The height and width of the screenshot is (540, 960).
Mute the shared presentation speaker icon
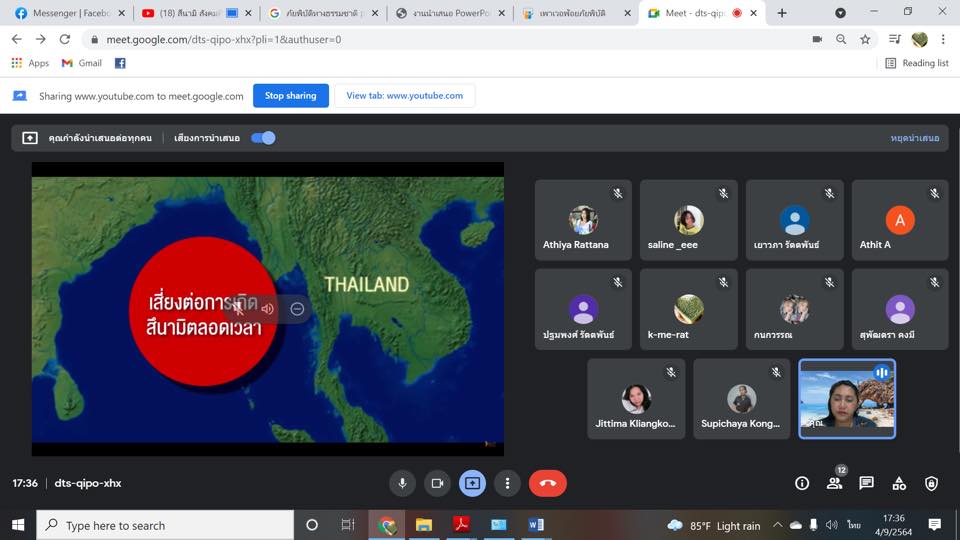(268, 309)
